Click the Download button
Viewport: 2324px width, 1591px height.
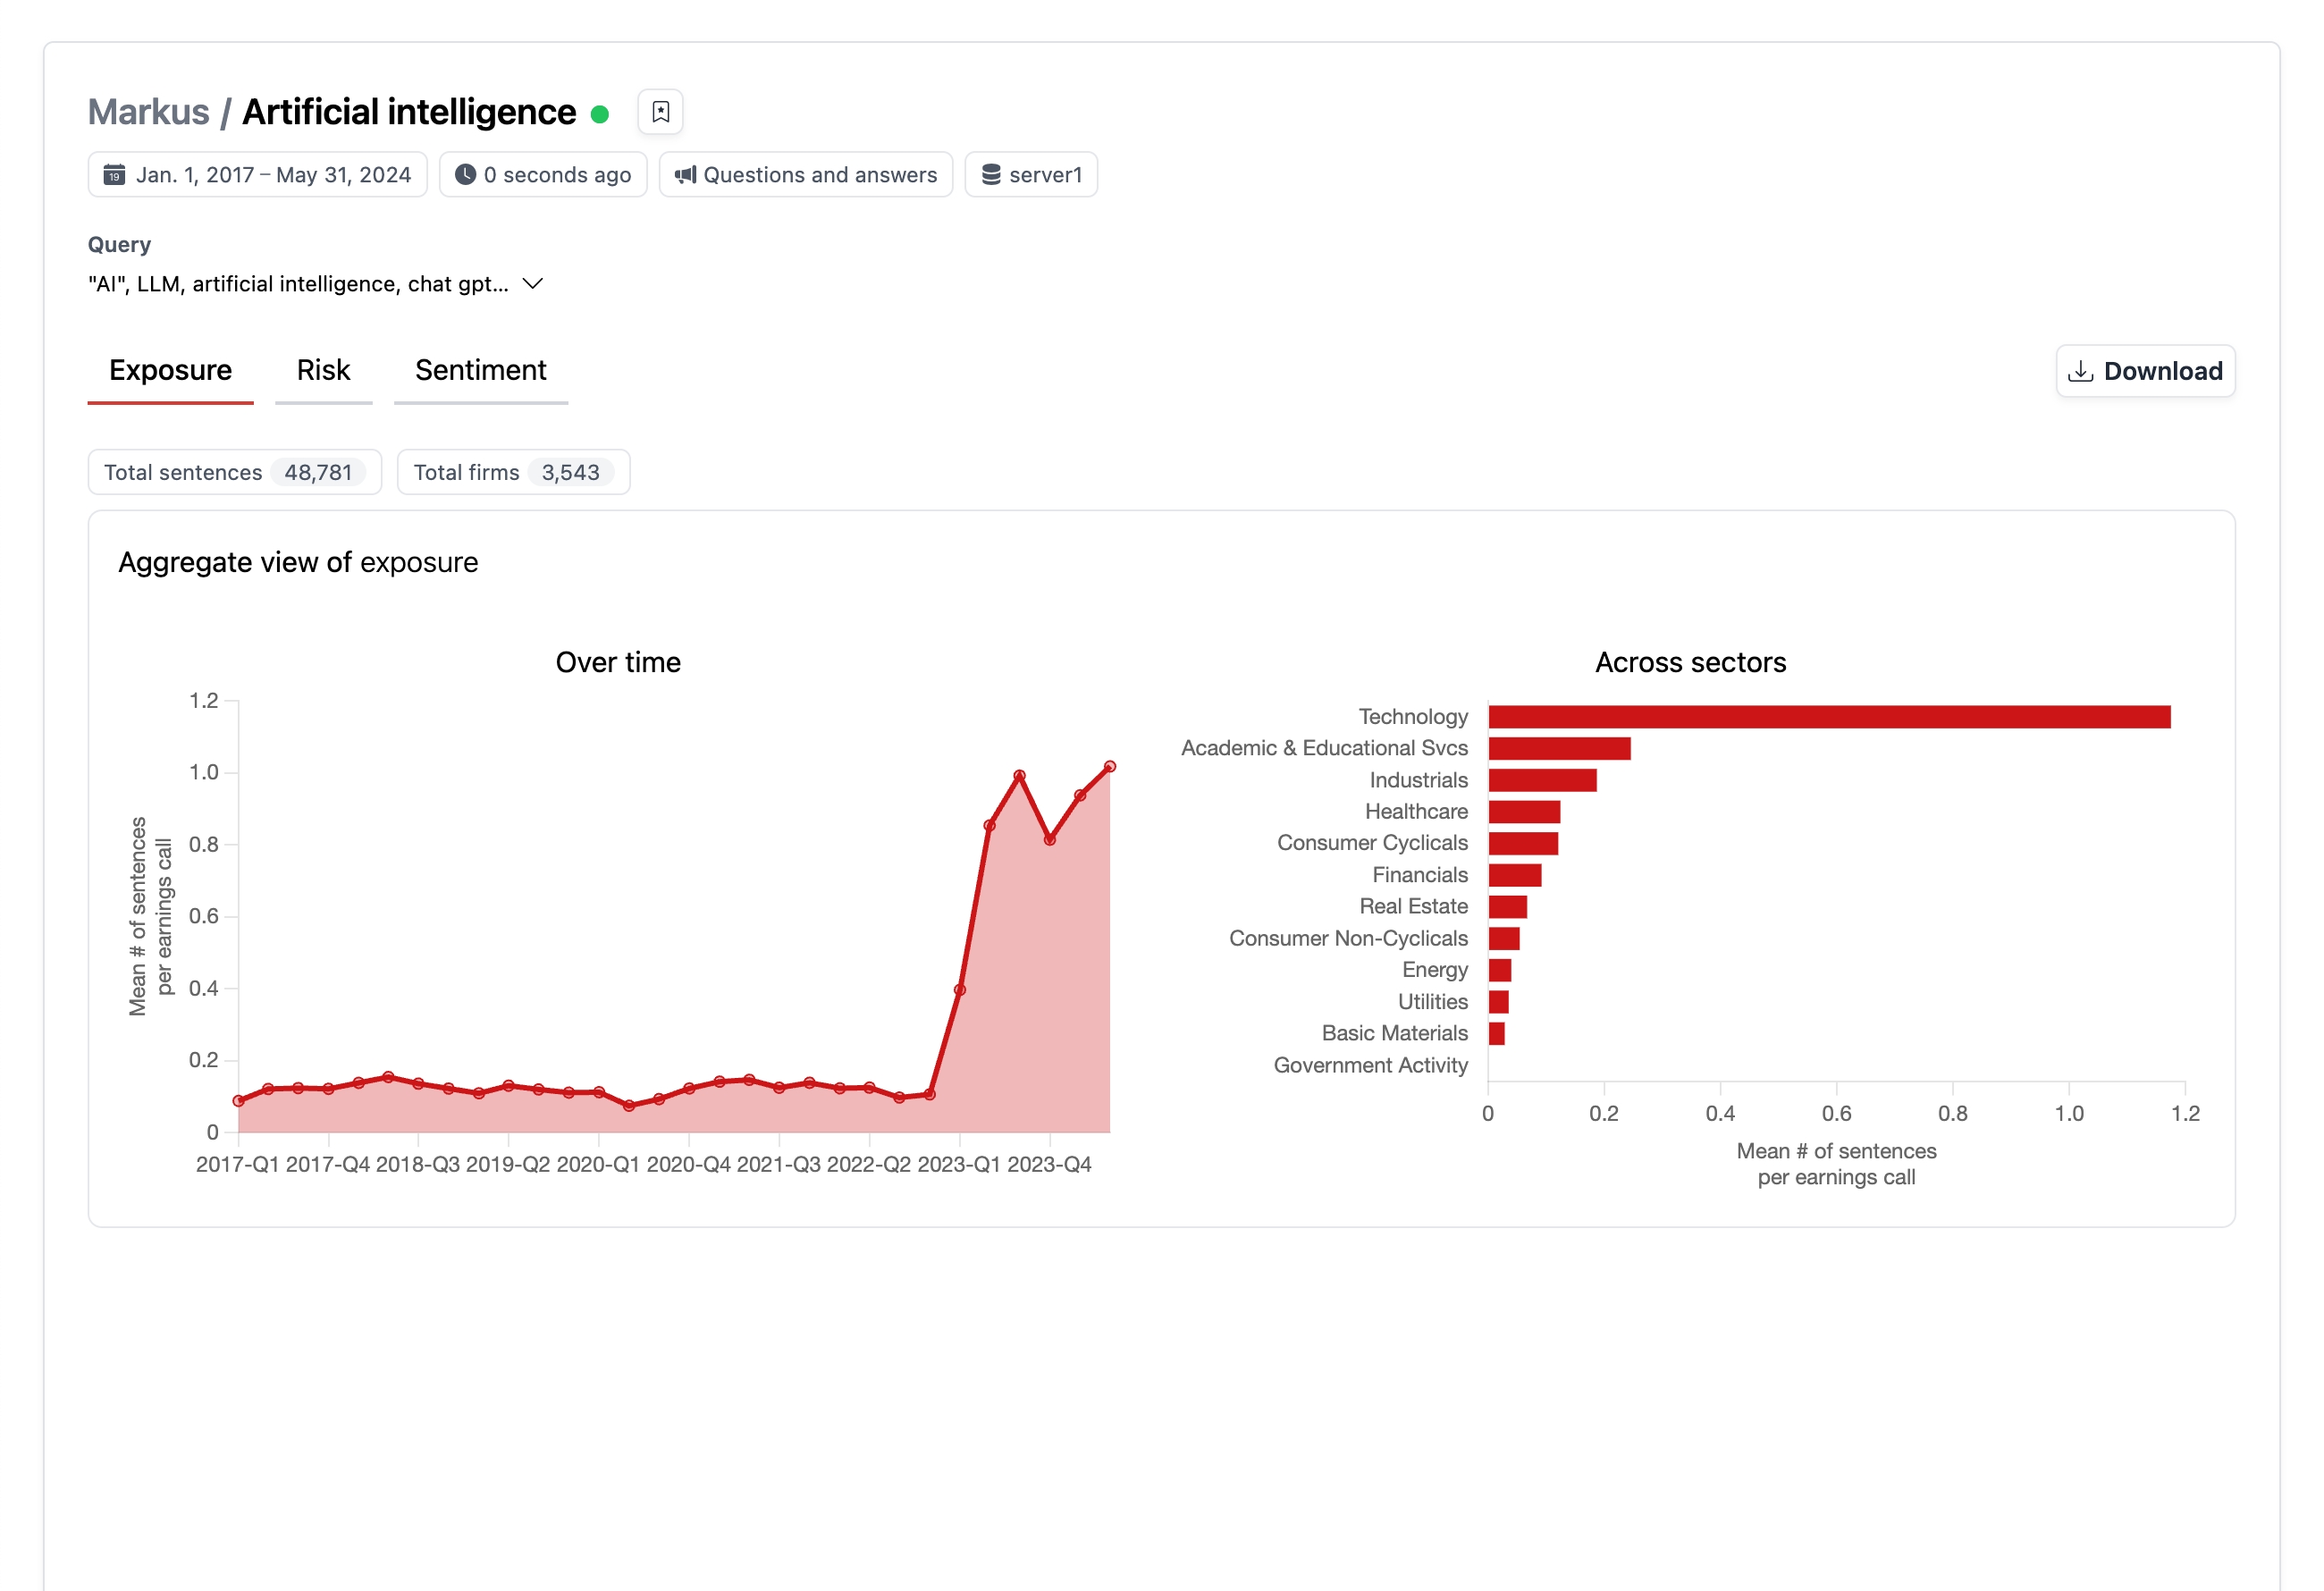[x=2144, y=371]
